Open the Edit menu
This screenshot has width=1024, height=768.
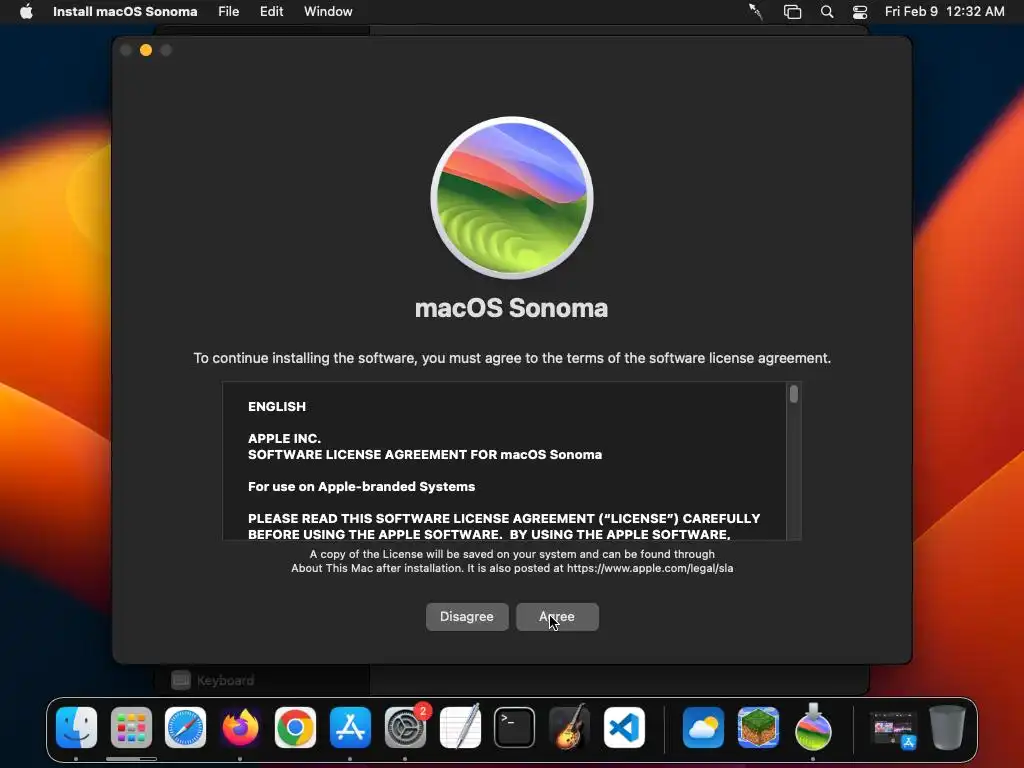(x=271, y=11)
